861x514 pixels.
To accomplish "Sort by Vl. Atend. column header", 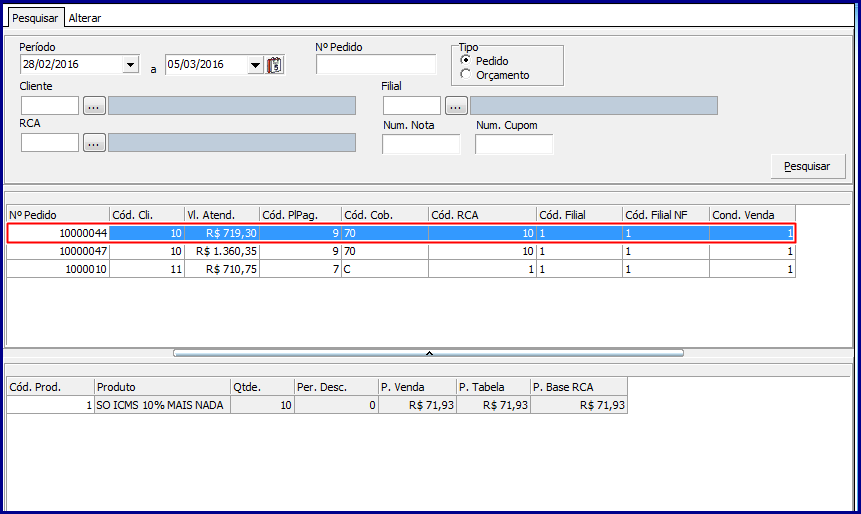I will coord(222,215).
